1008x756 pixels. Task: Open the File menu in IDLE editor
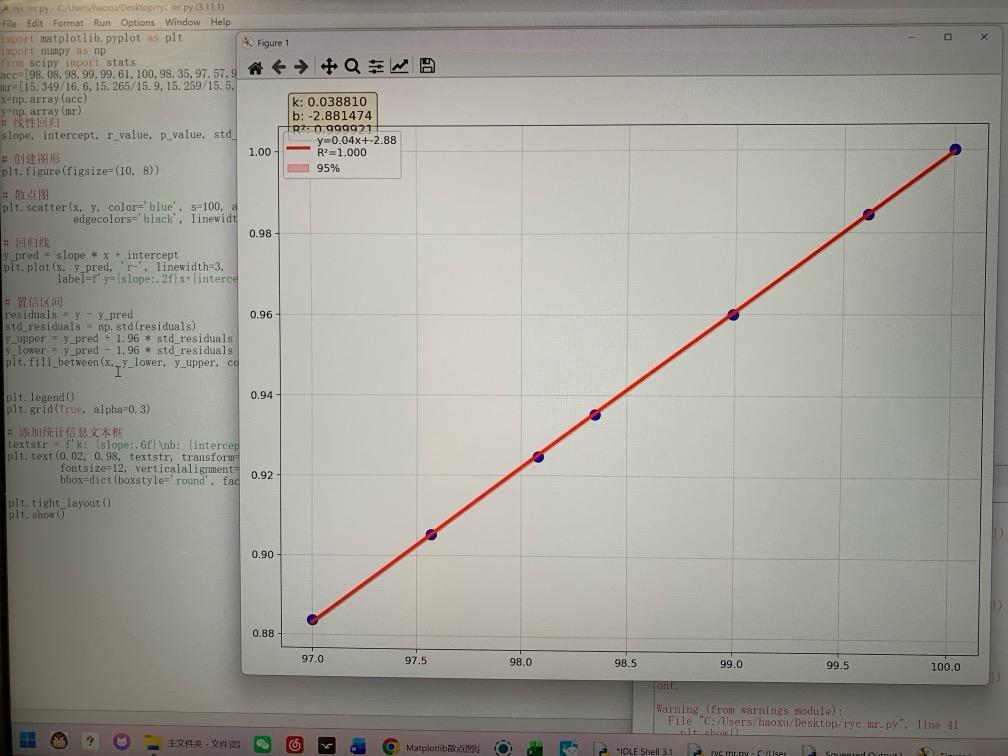[10, 23]
